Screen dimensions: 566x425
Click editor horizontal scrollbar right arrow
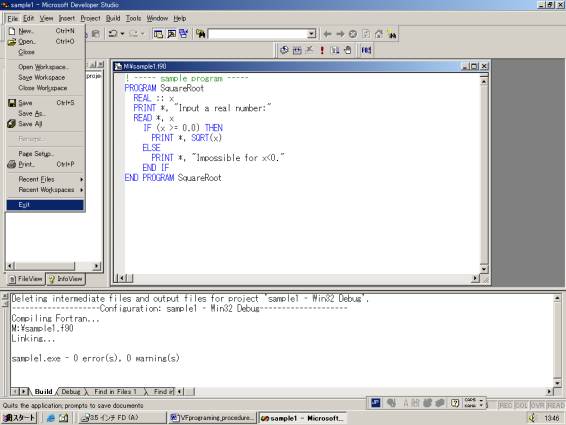tap(476, 278)
